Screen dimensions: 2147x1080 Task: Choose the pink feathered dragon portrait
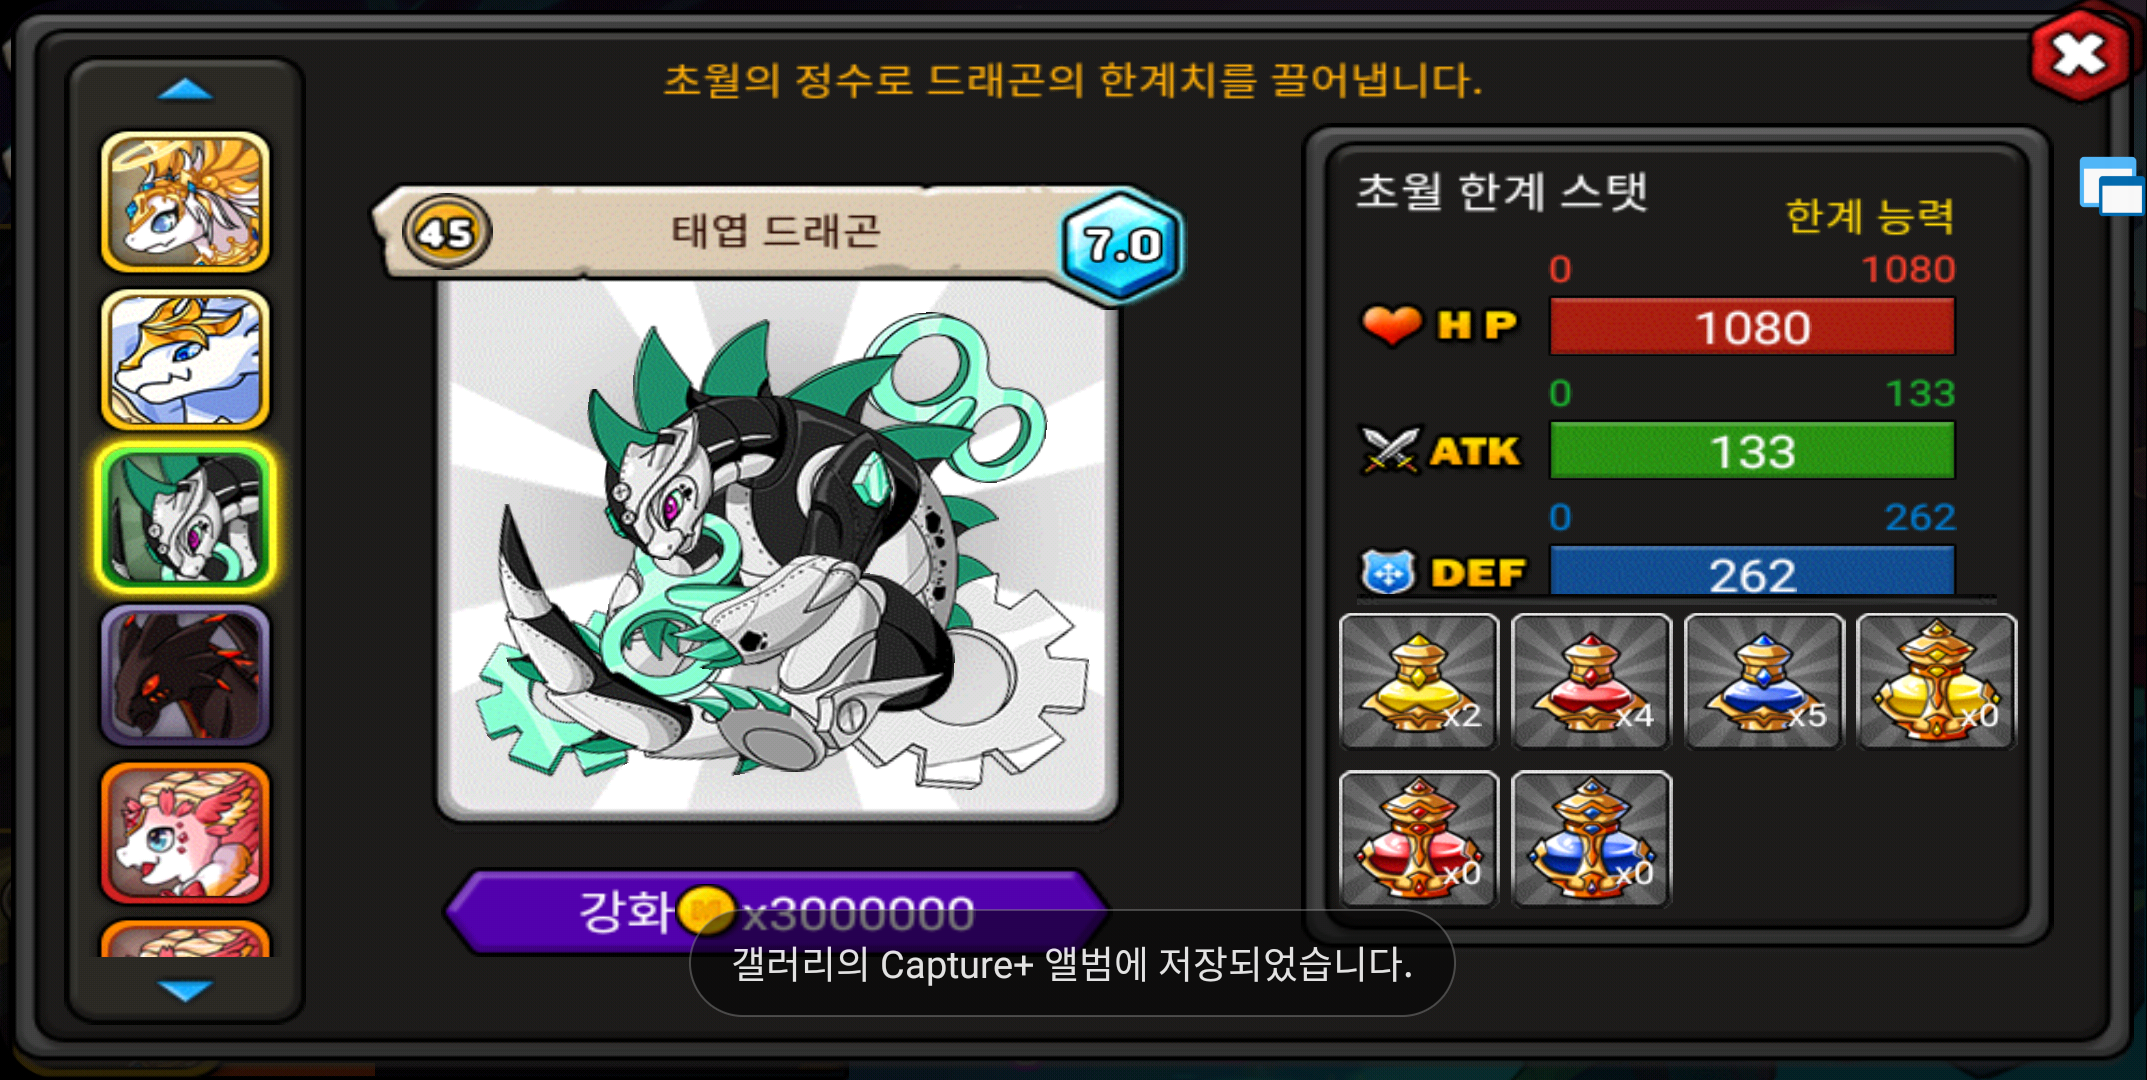tap(185, 833)
